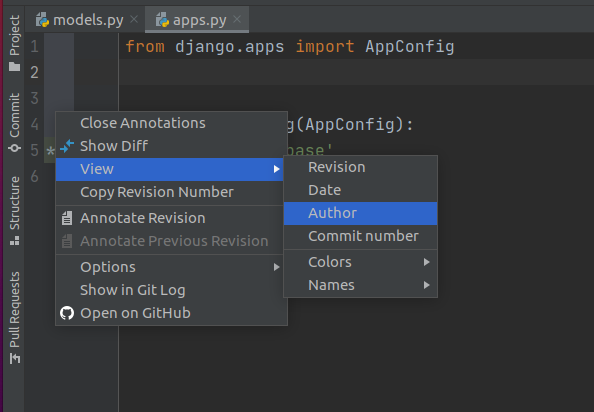Screen dimensions: 594x412
Task: Select Close Annotations from context menu
Action: click(171, 123)
